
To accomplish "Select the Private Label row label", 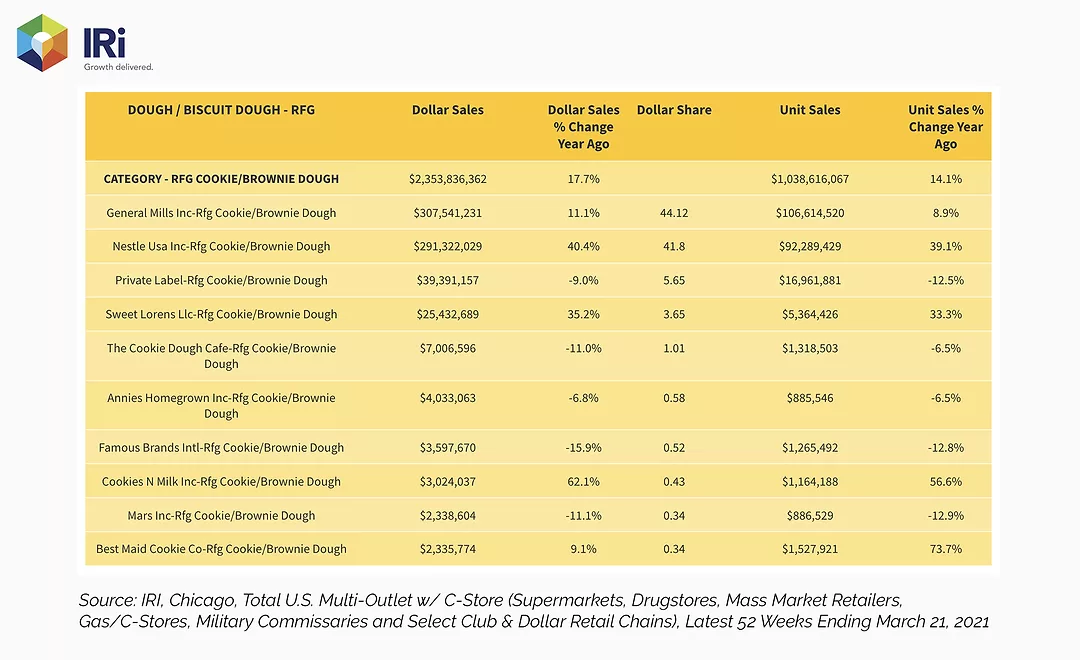I will (221, 280).
